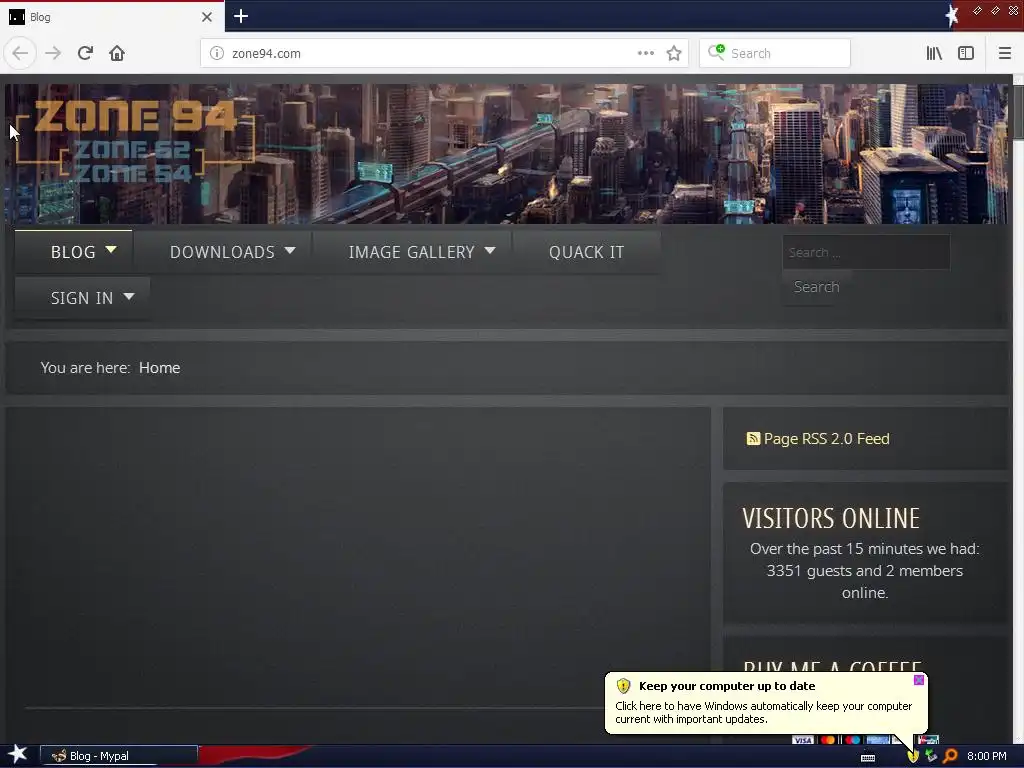Click the site Search button

pyautogui.click(x=816, y=287)
